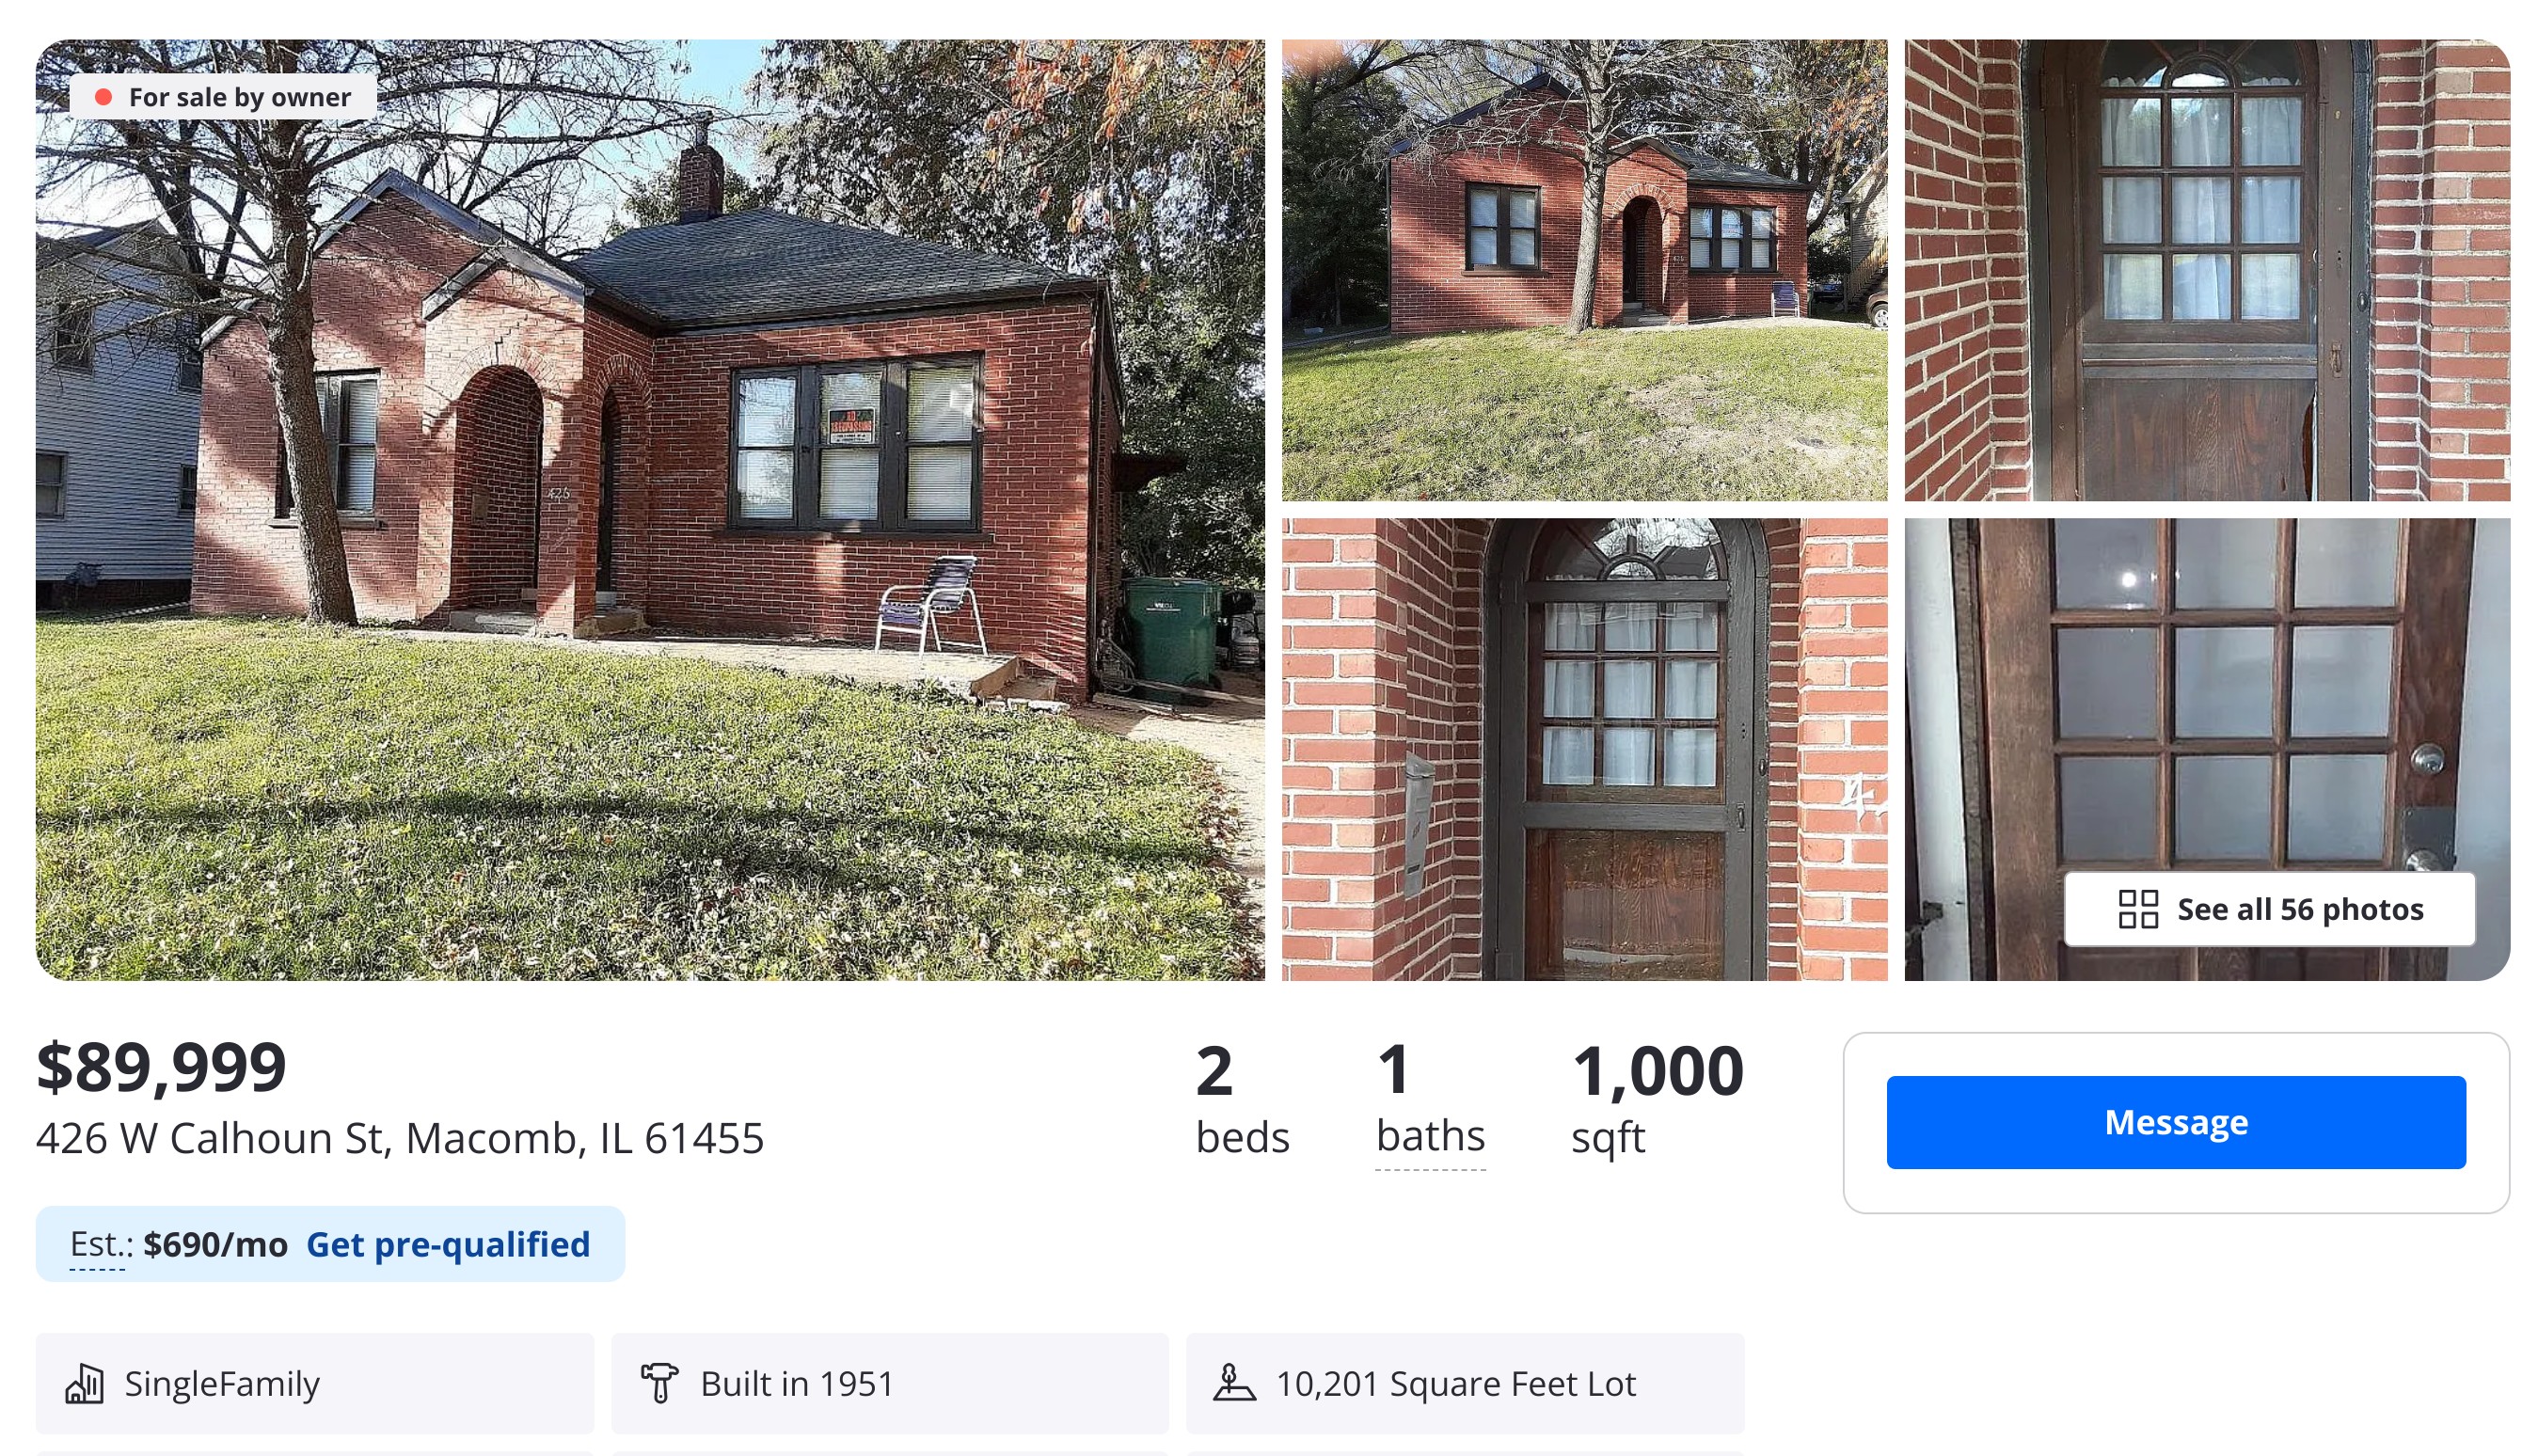Click the SingleFamily building icon
The image size is (2538, 1456).
click(x=85, y=1384)
